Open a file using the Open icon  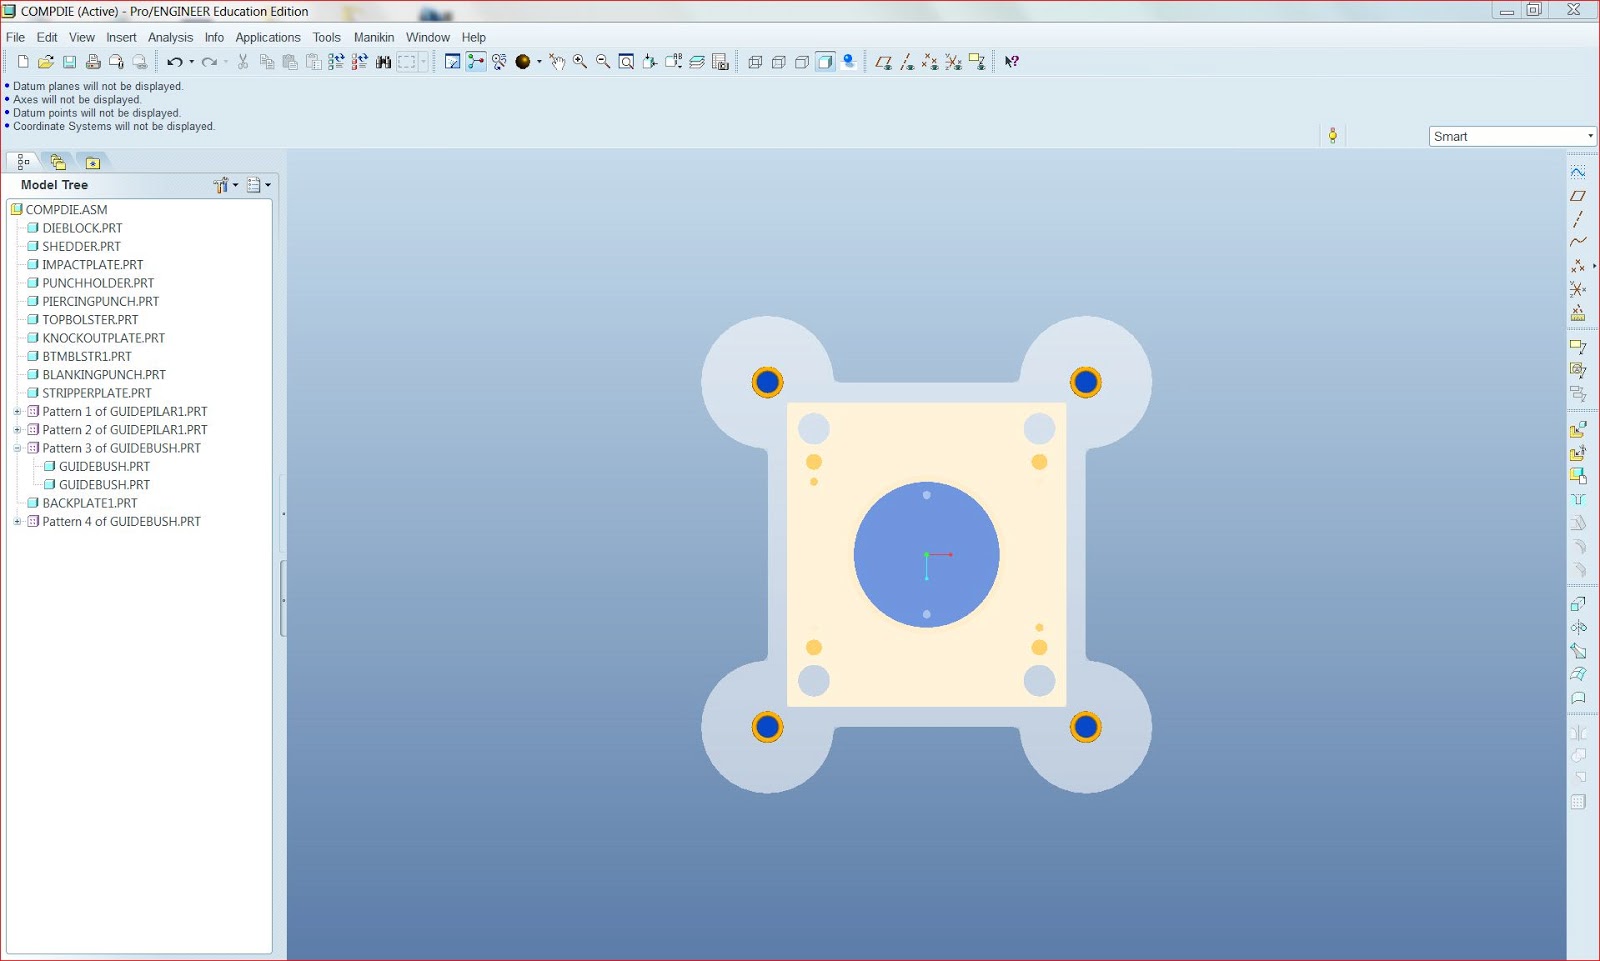[x=44, y=62]
